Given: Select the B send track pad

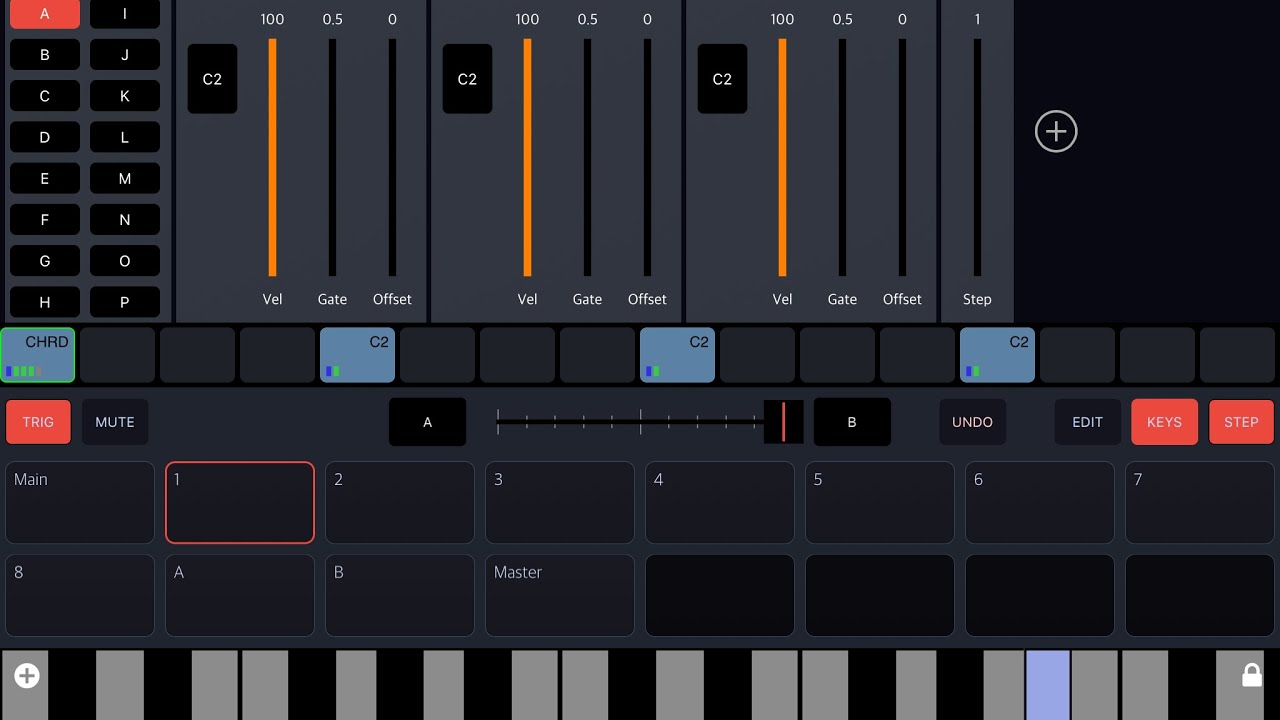Looking at the screenshot, I should click(x=400, y=596).
